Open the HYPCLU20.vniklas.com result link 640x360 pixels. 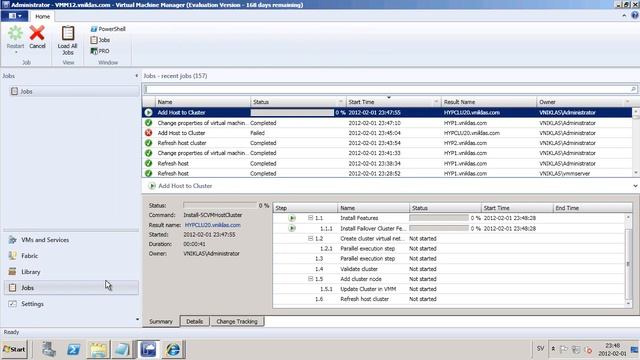[x=213, y=225]
